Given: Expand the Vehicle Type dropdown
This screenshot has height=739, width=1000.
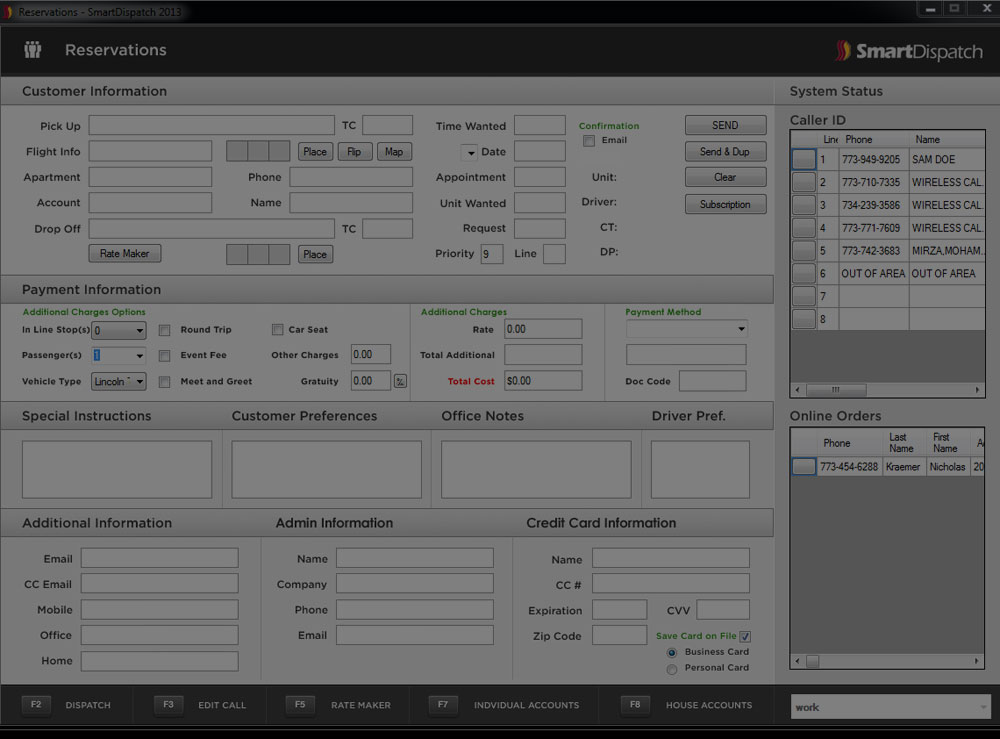Looking at the screenshot, I should pyautogui.click(x=139, y=381).
